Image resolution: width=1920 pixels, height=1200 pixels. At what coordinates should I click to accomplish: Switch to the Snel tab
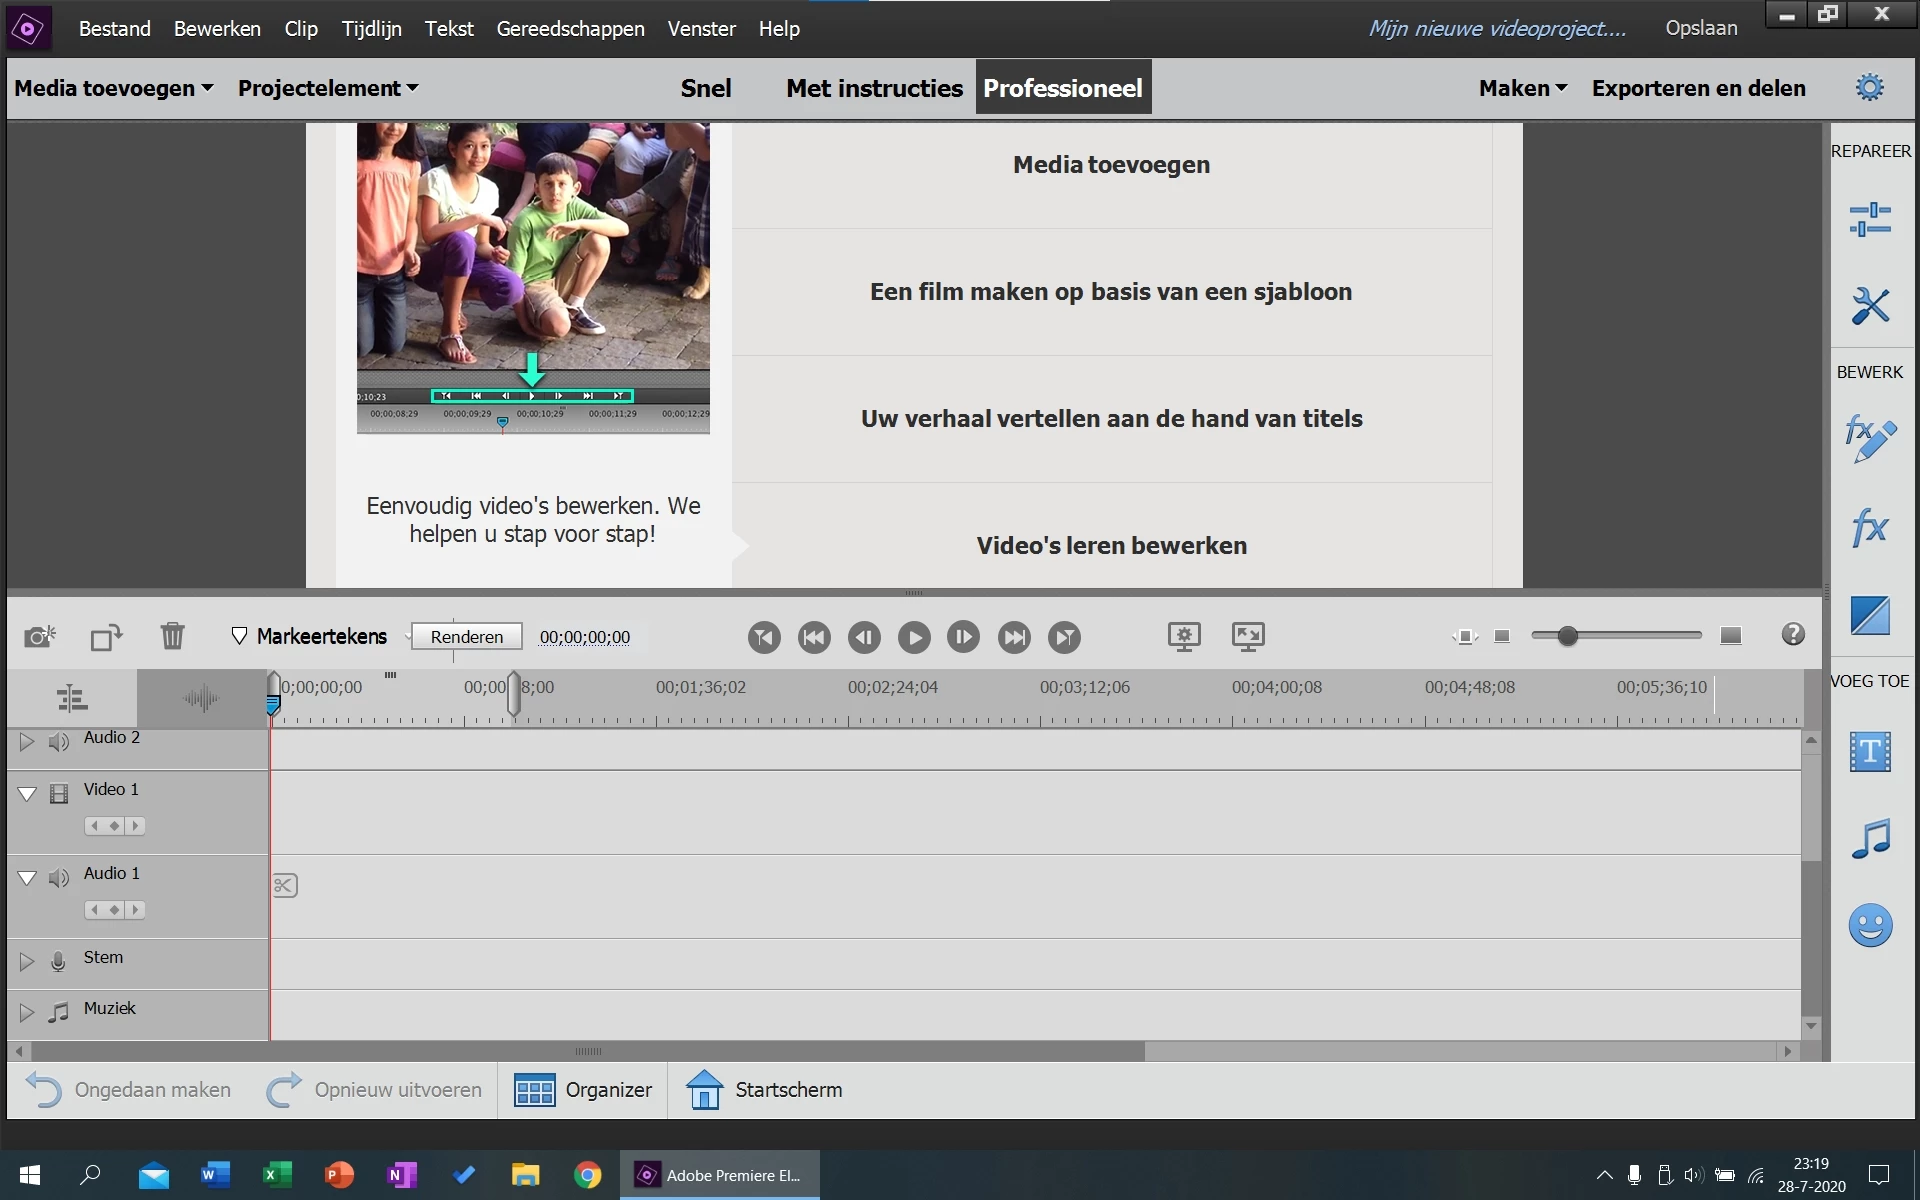point(706,88)
